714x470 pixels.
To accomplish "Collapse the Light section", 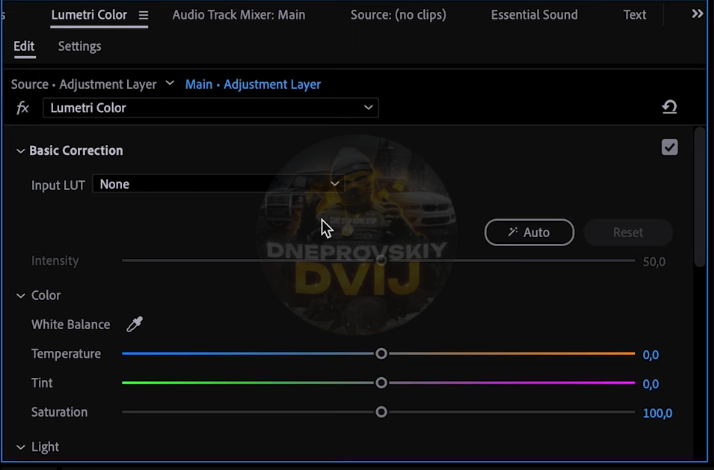I will click(x=20, y=447).
